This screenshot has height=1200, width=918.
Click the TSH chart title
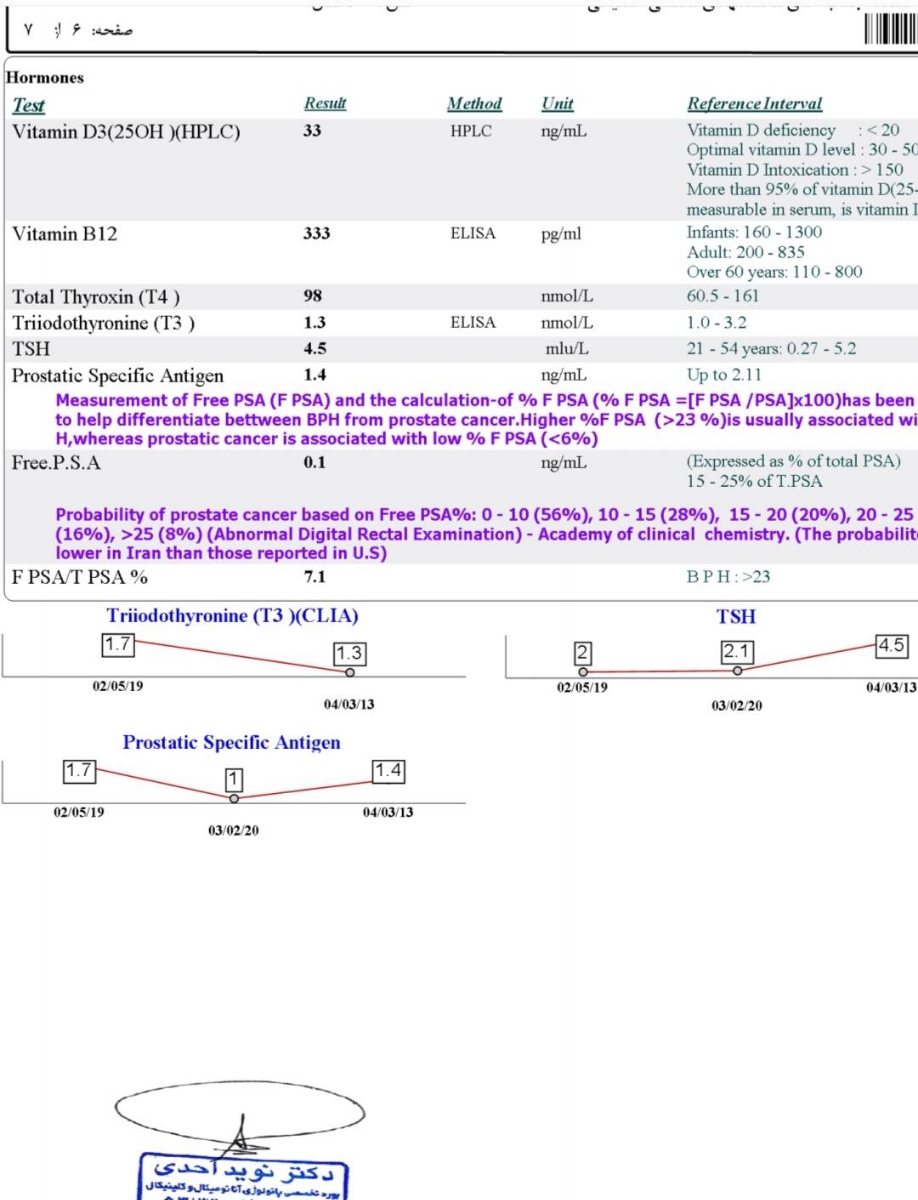tap(736, 617)
